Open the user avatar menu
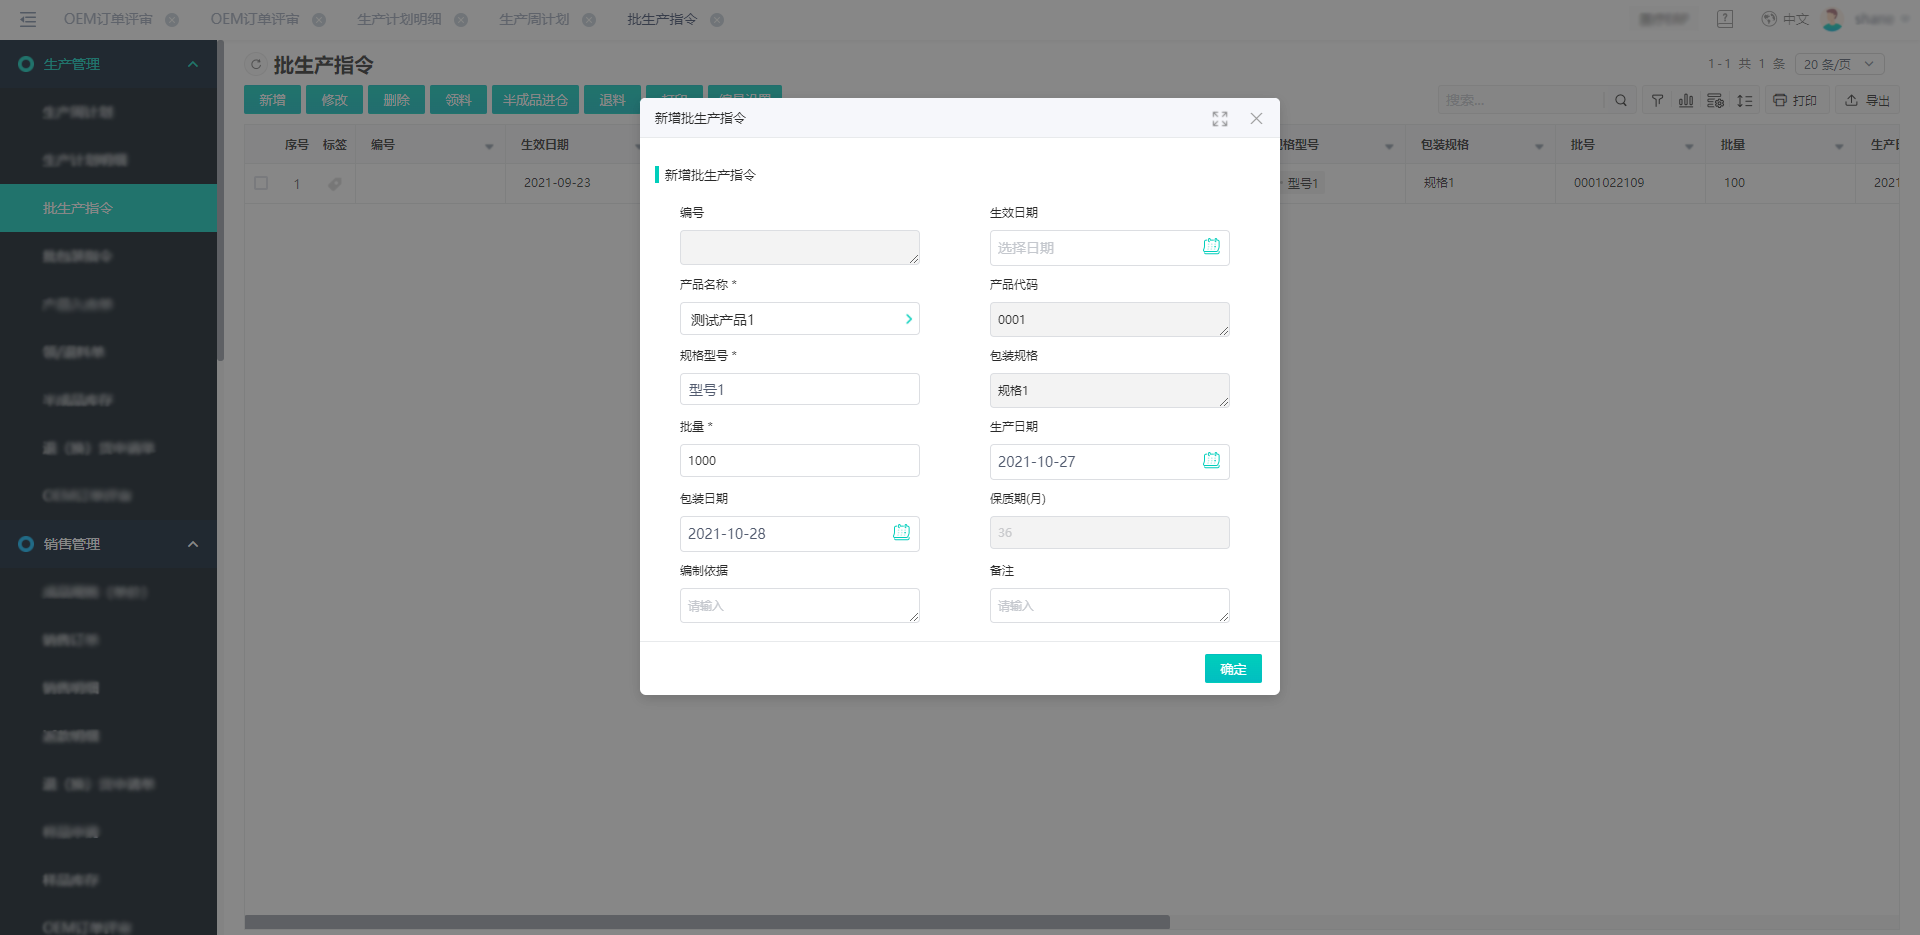 tap(1832, 19)
